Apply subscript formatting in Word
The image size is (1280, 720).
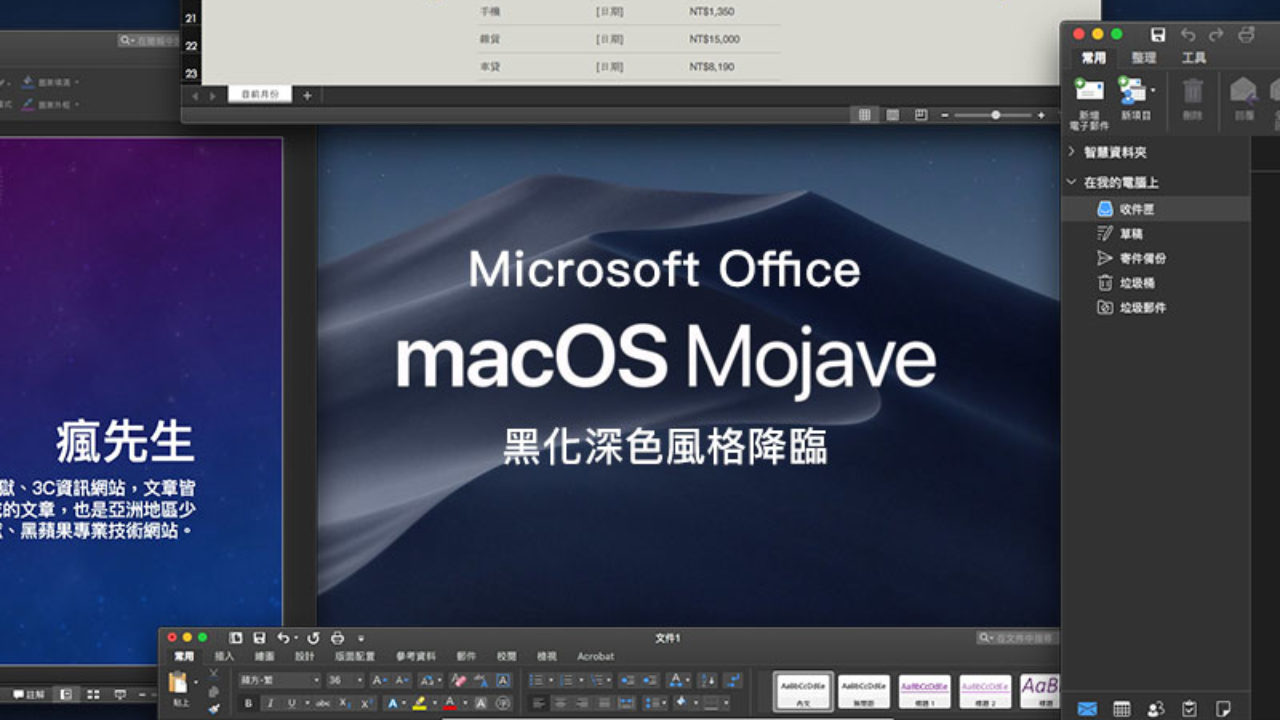click(x=344, y=703)
